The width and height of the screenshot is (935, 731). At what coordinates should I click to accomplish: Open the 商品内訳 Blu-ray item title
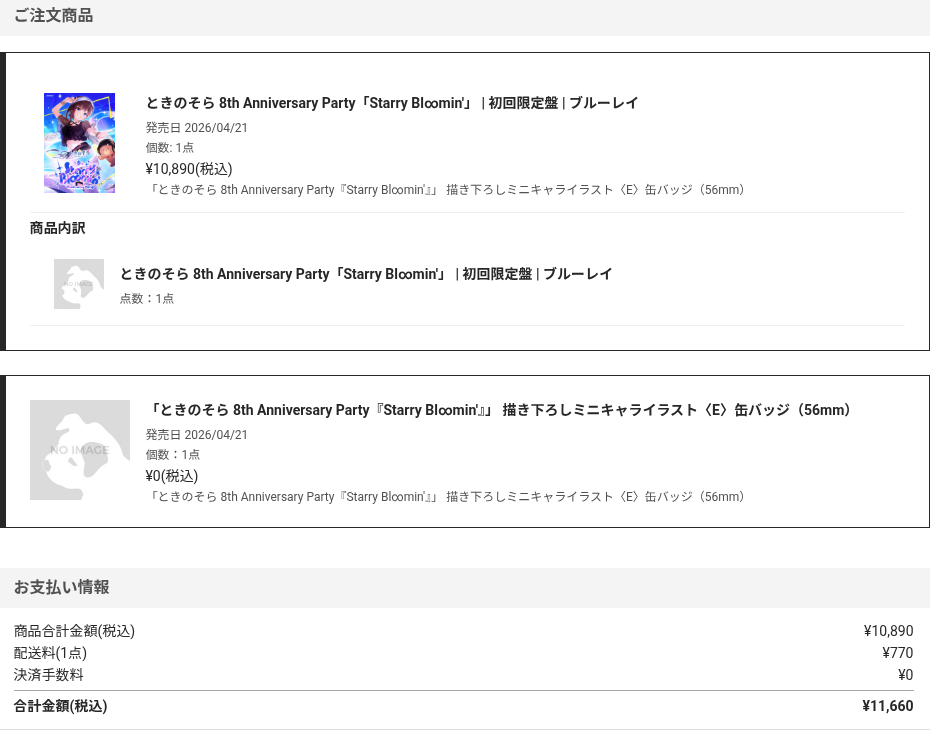(366, 274)
